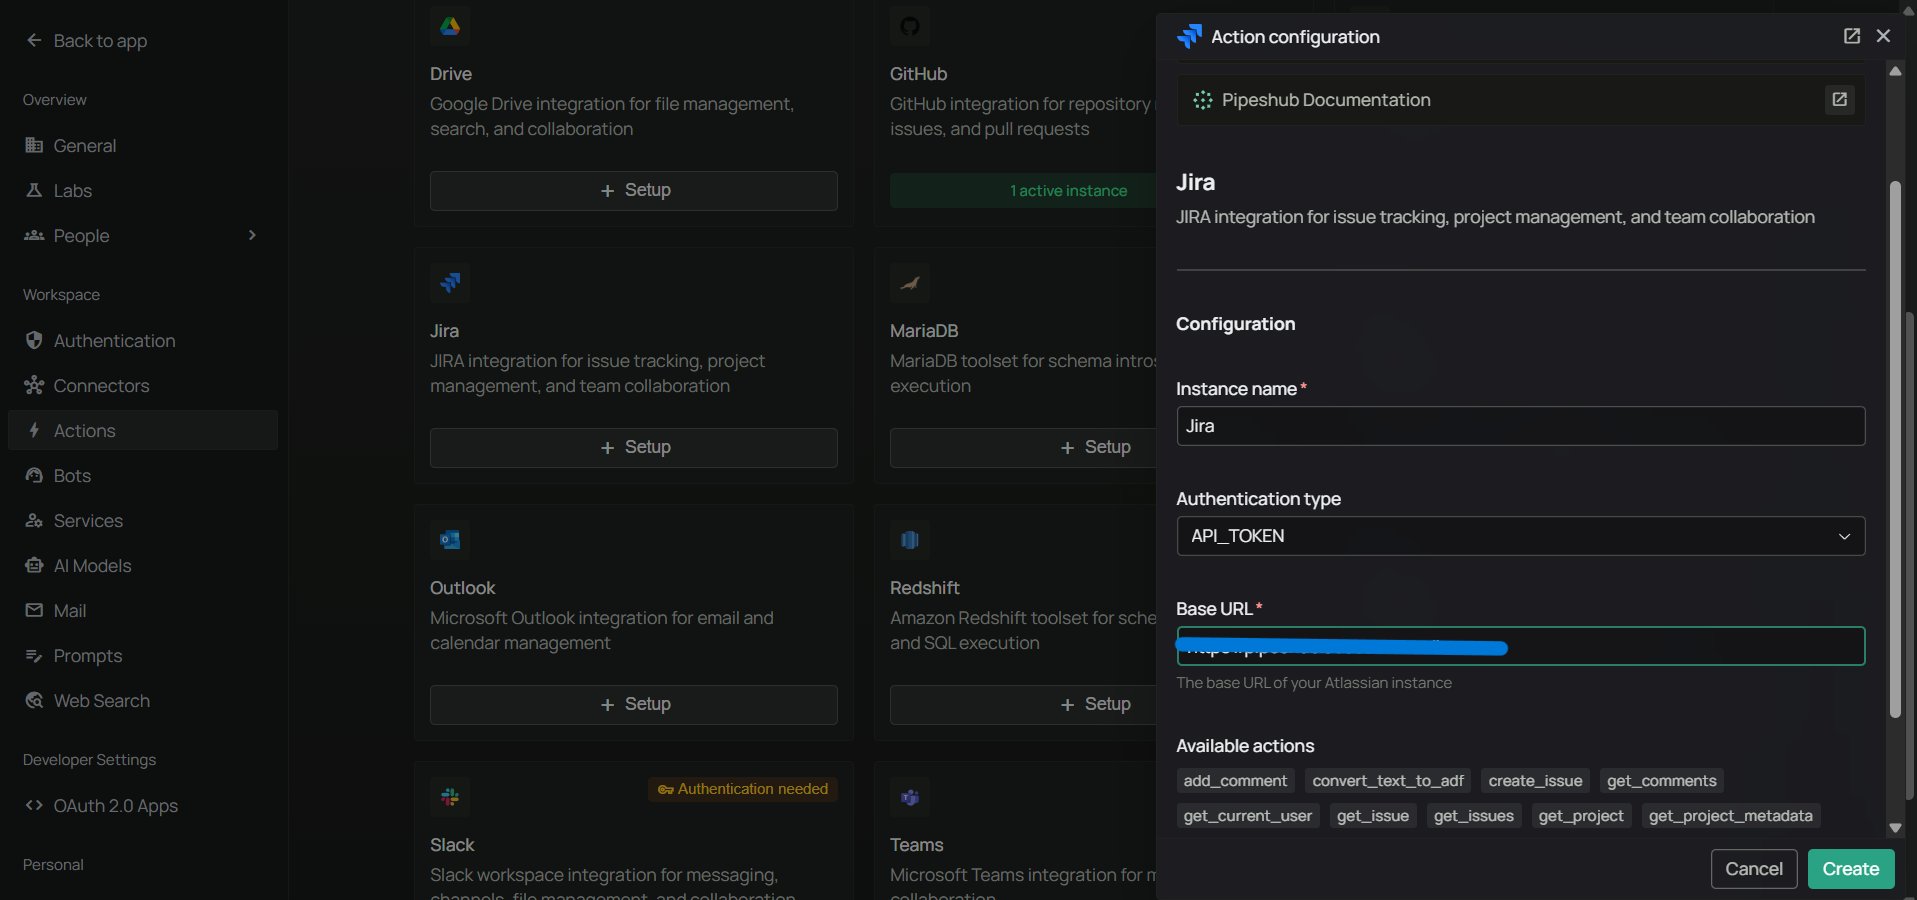Click the Authentication shield icon

[34, 340]
